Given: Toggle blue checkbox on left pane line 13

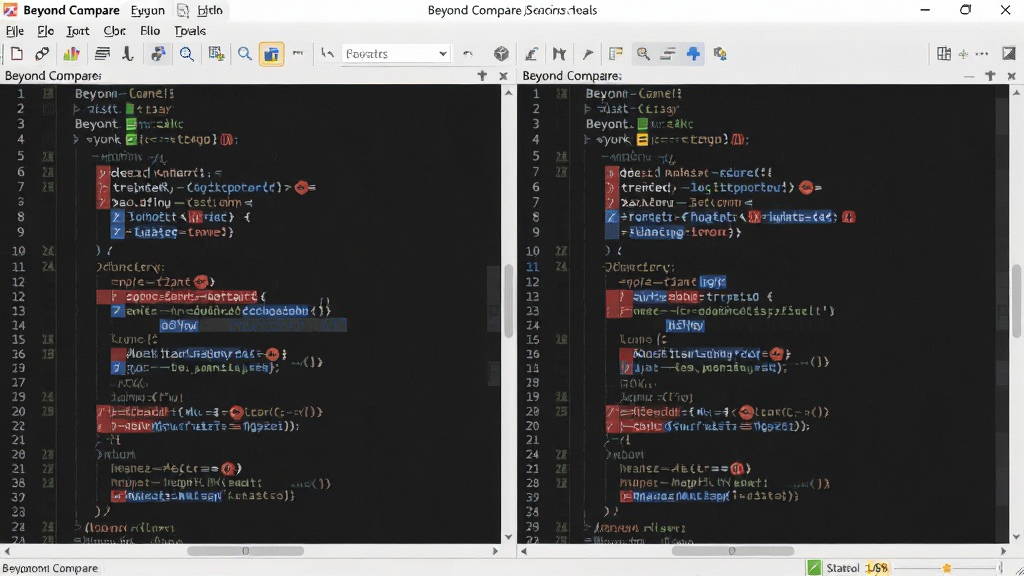Looking at the screenshot, I should (117, 311).
